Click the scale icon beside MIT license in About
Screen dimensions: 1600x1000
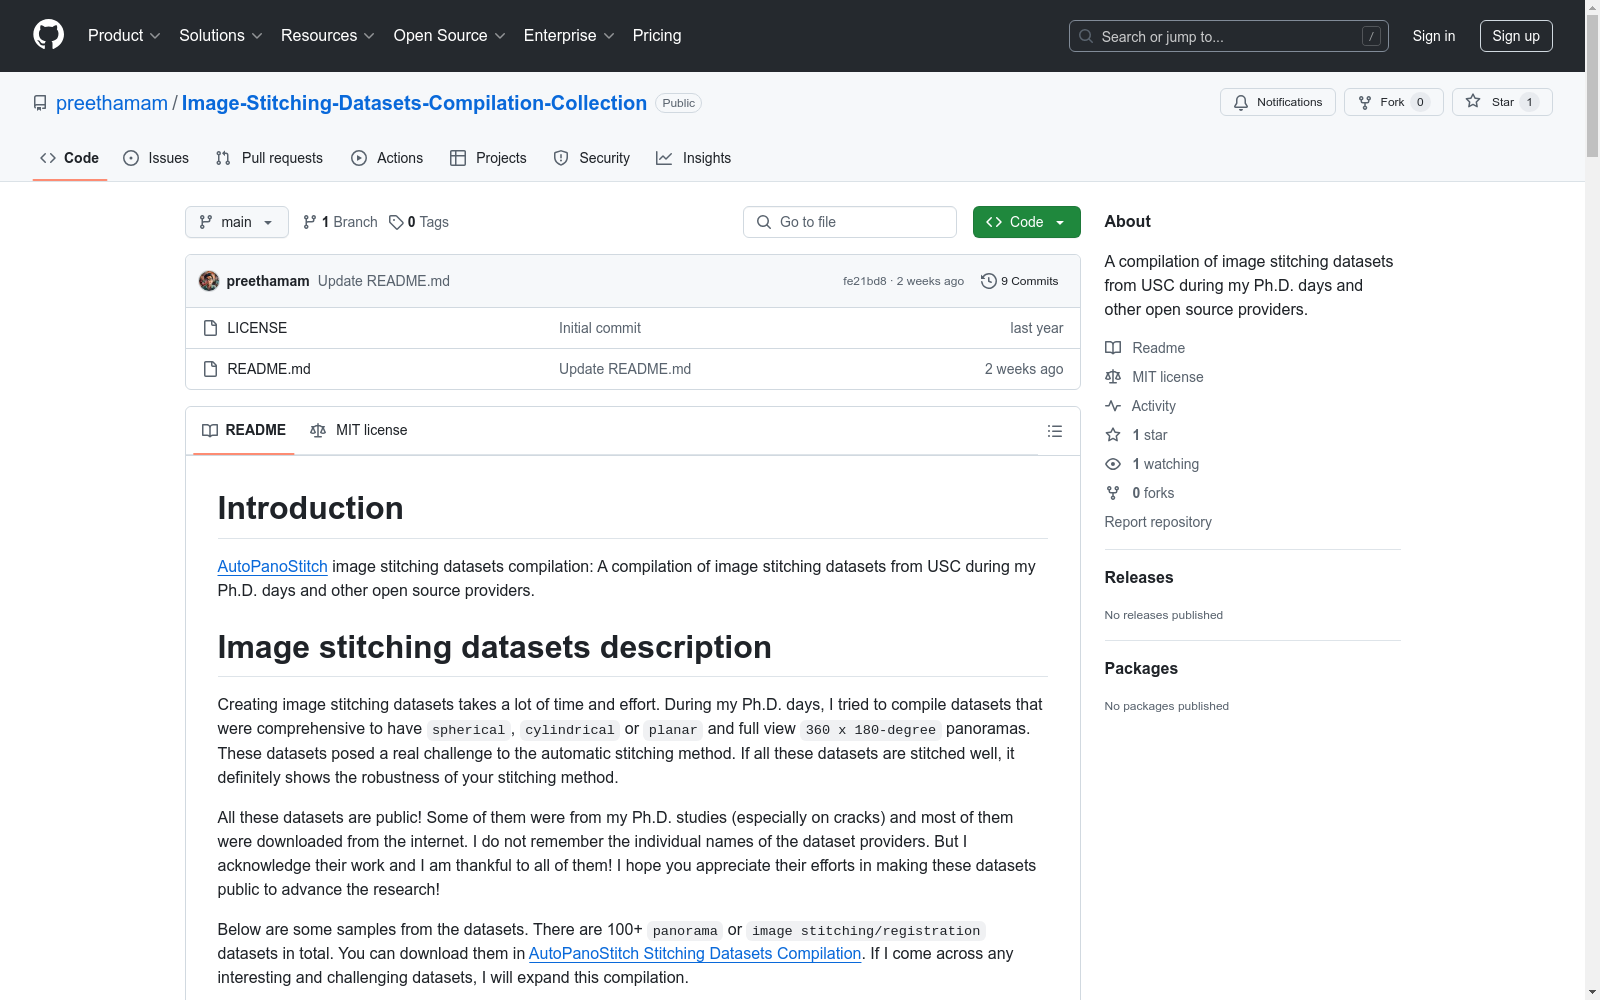click(1113, 377)
